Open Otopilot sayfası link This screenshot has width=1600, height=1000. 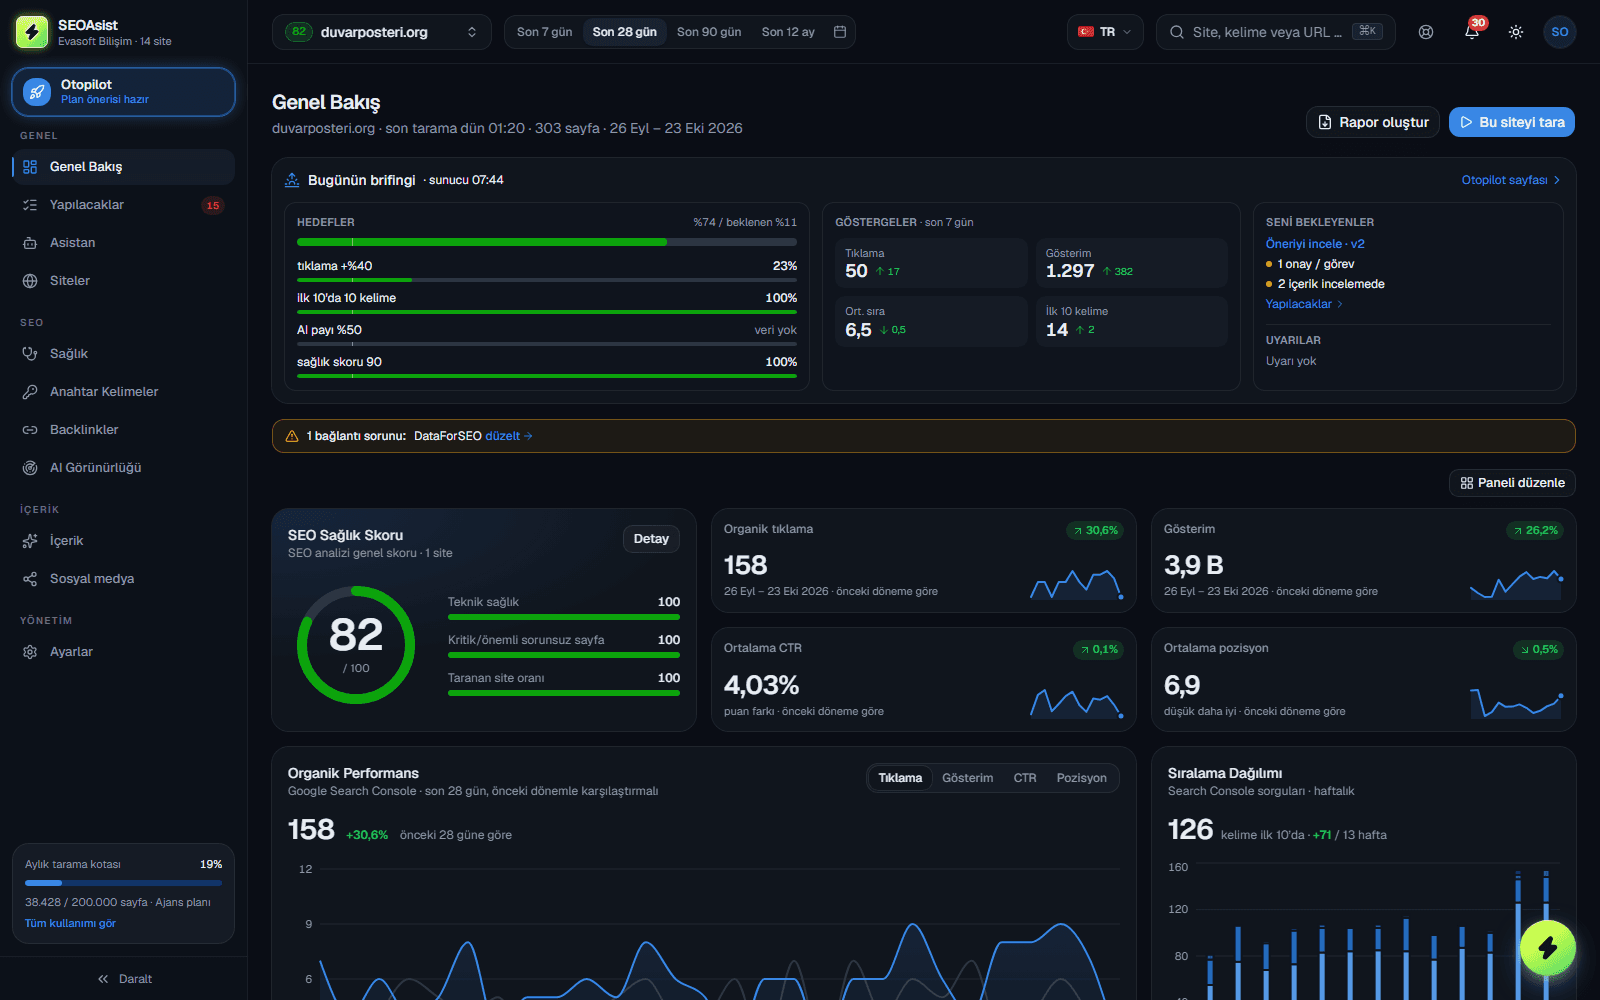[x=1511, y=180]
